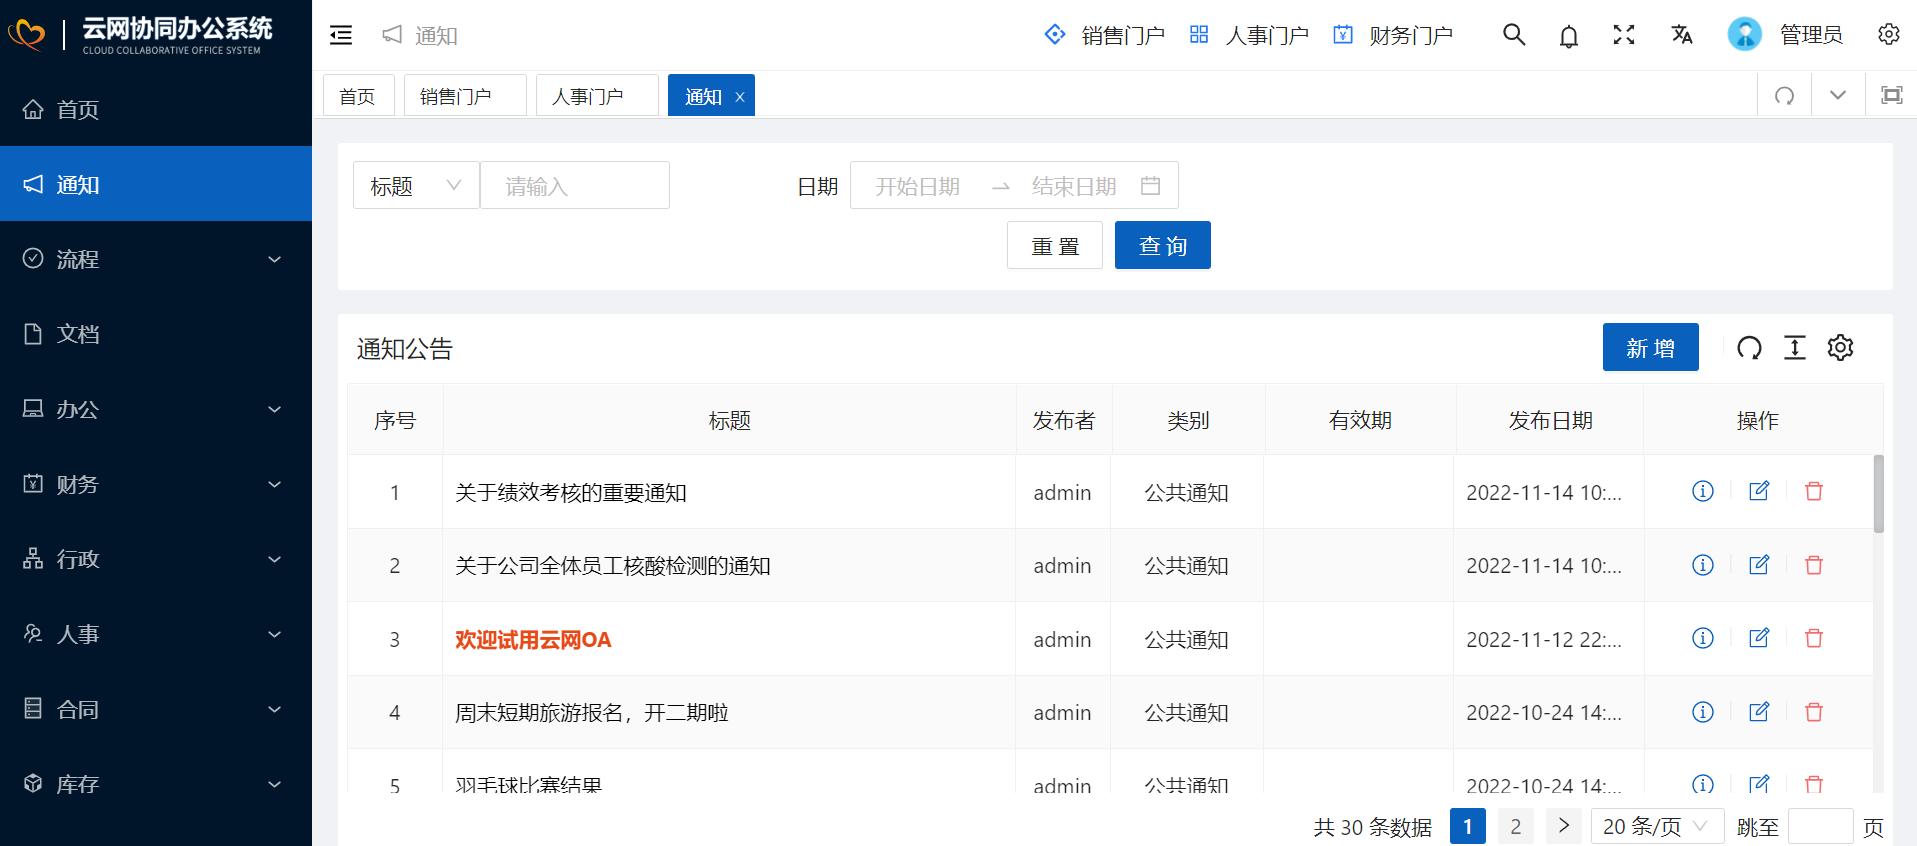The height and width of the screenshot is (846, 1917).
Task: View details of 关于绩效考核的重要通知
Action: coord(1702,491)
